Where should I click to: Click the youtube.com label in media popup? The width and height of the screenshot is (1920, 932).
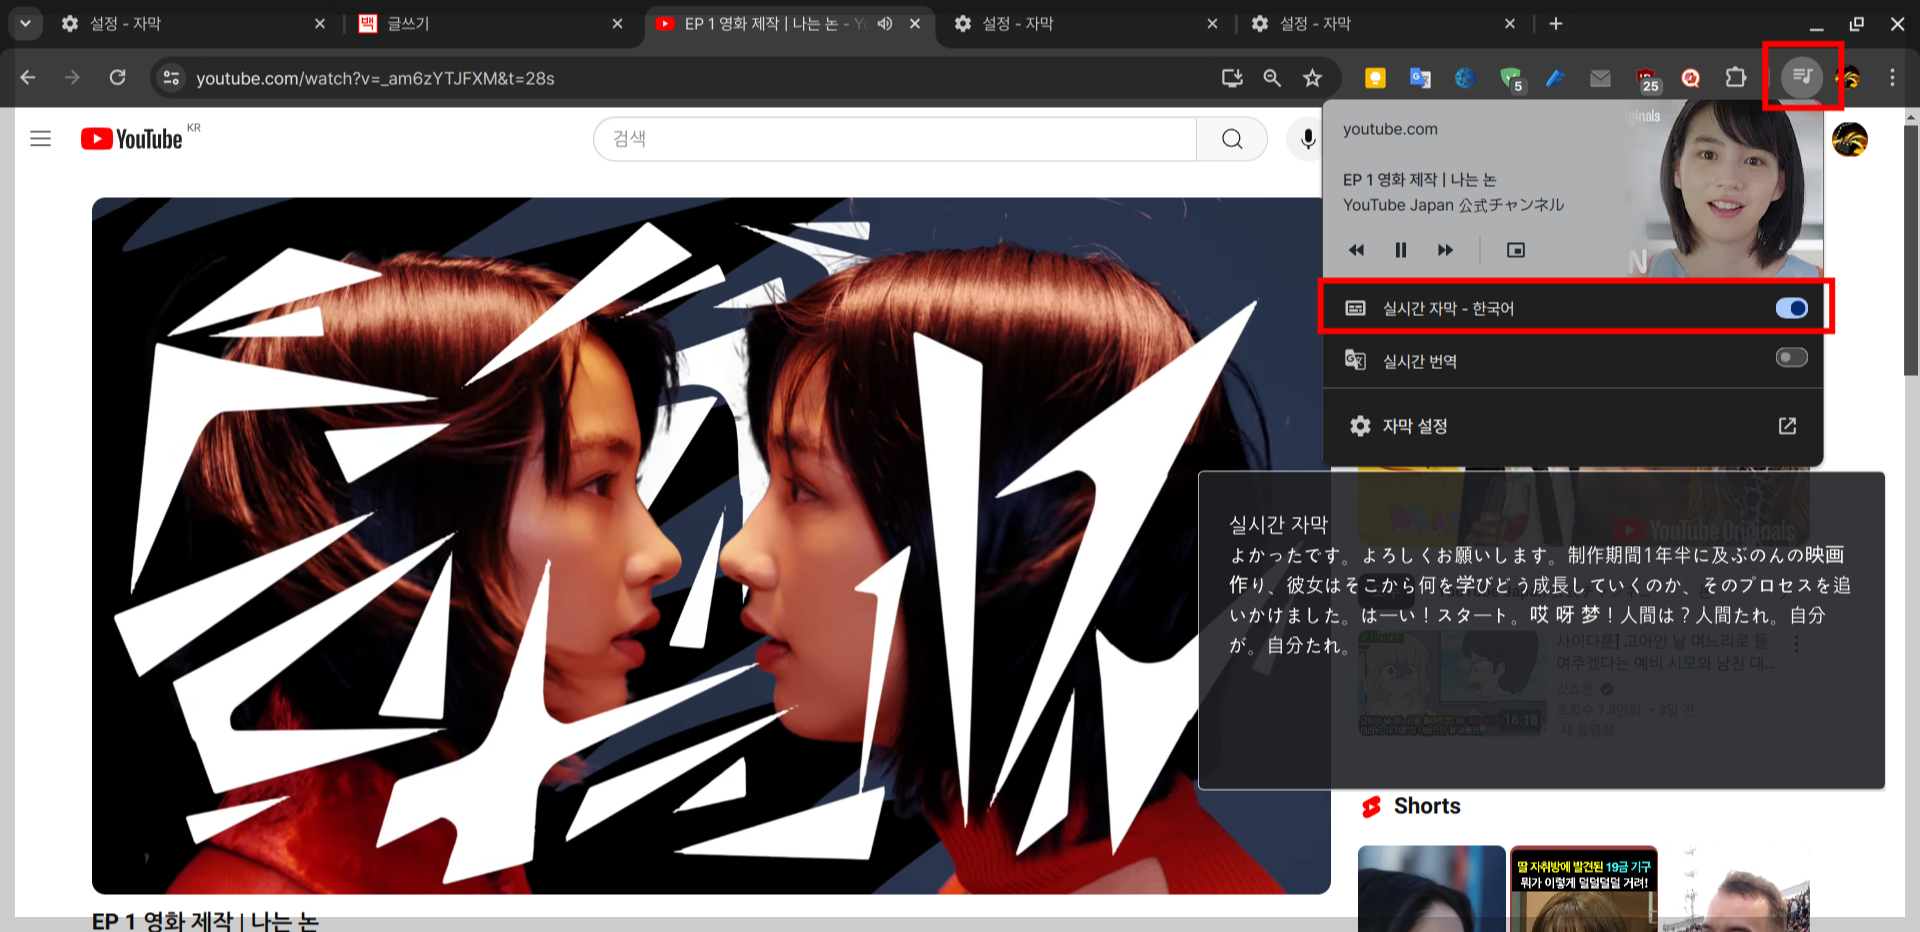(1390, 129)
